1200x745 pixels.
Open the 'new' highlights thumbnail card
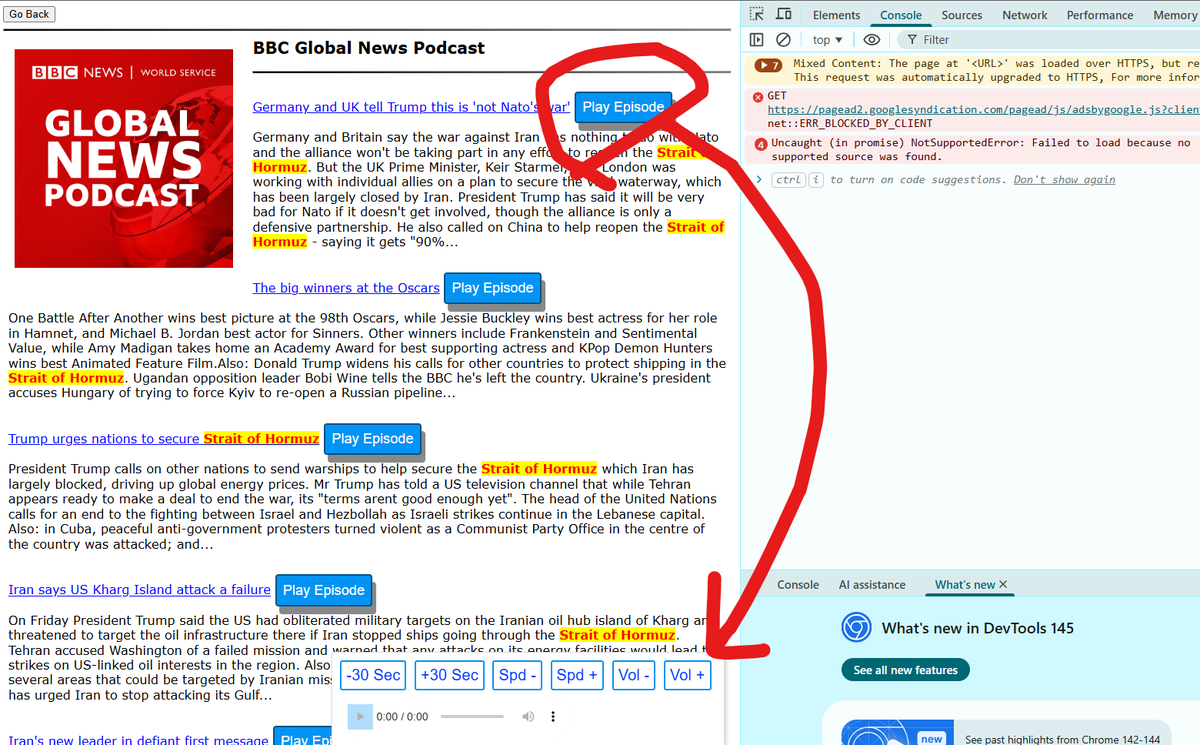[895, 732]
